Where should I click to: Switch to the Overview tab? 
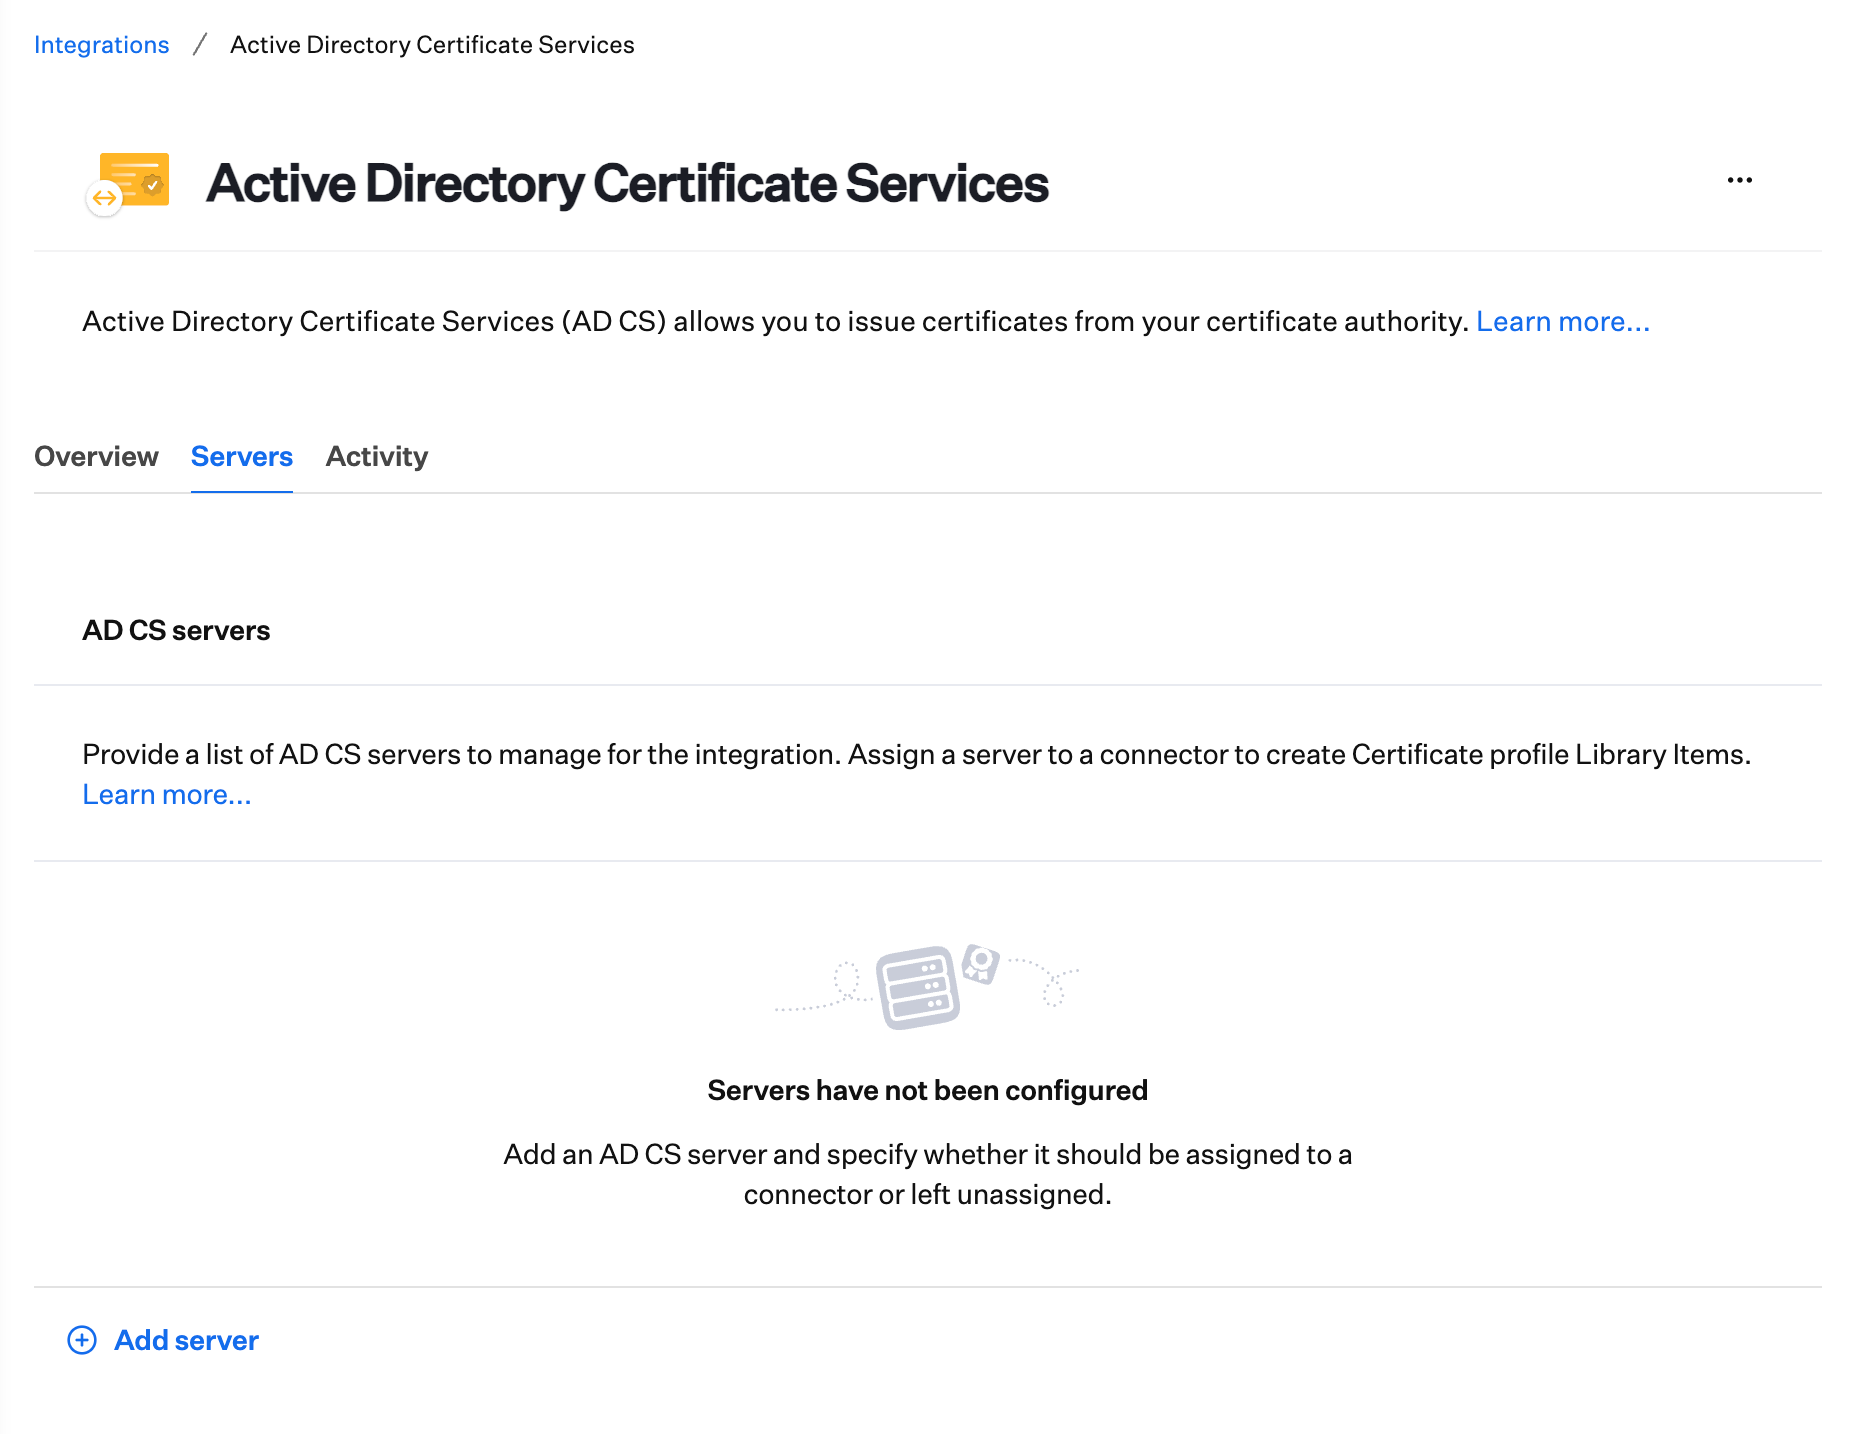(x=96, y=456)
